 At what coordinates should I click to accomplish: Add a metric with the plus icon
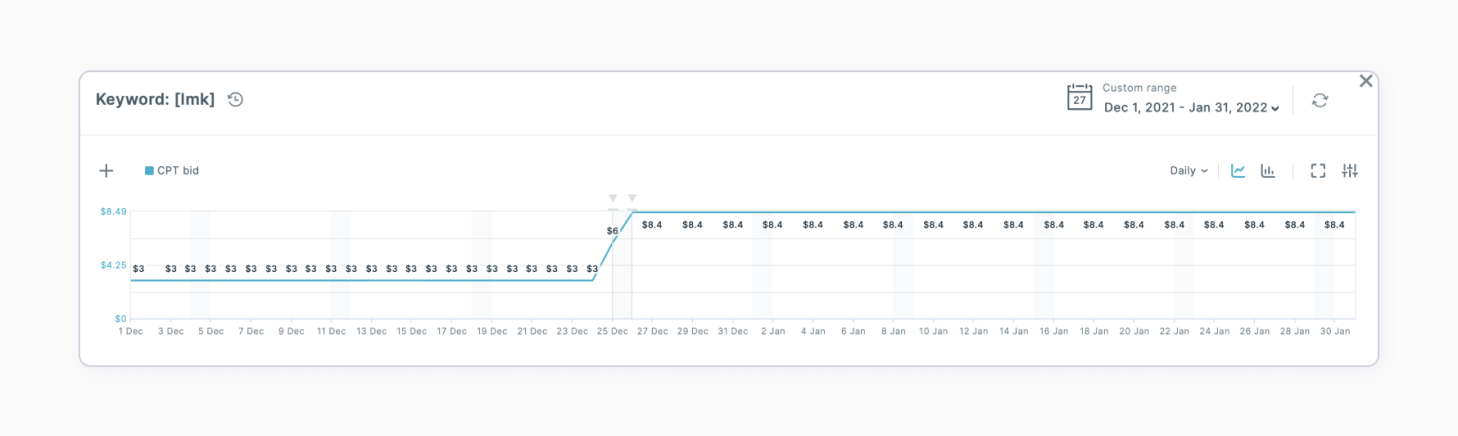coord(106,171)
